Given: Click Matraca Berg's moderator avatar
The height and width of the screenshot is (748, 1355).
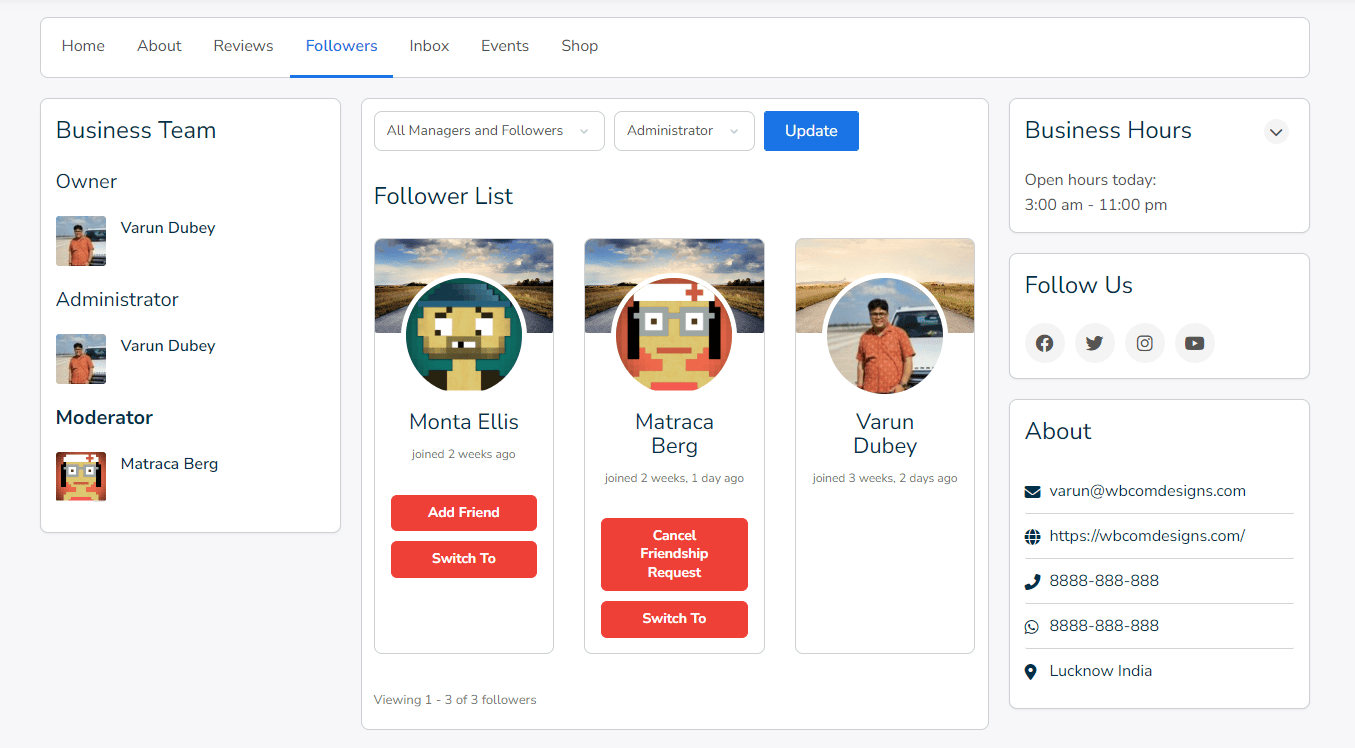Looking at the screenshot, I should (x=81, y=477).
